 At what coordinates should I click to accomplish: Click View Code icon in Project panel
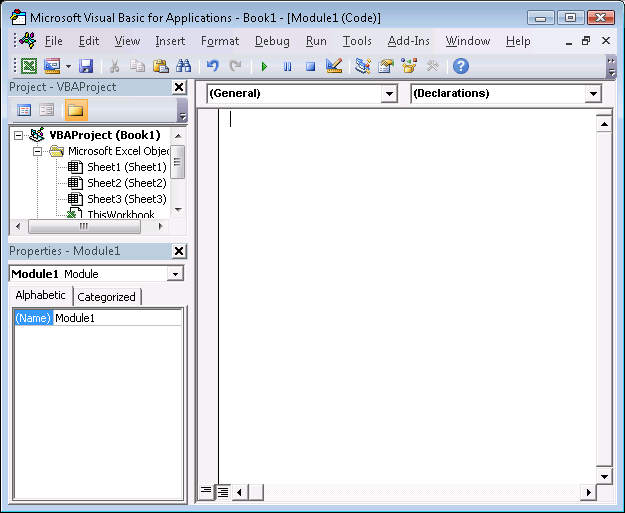pos(24,110)
